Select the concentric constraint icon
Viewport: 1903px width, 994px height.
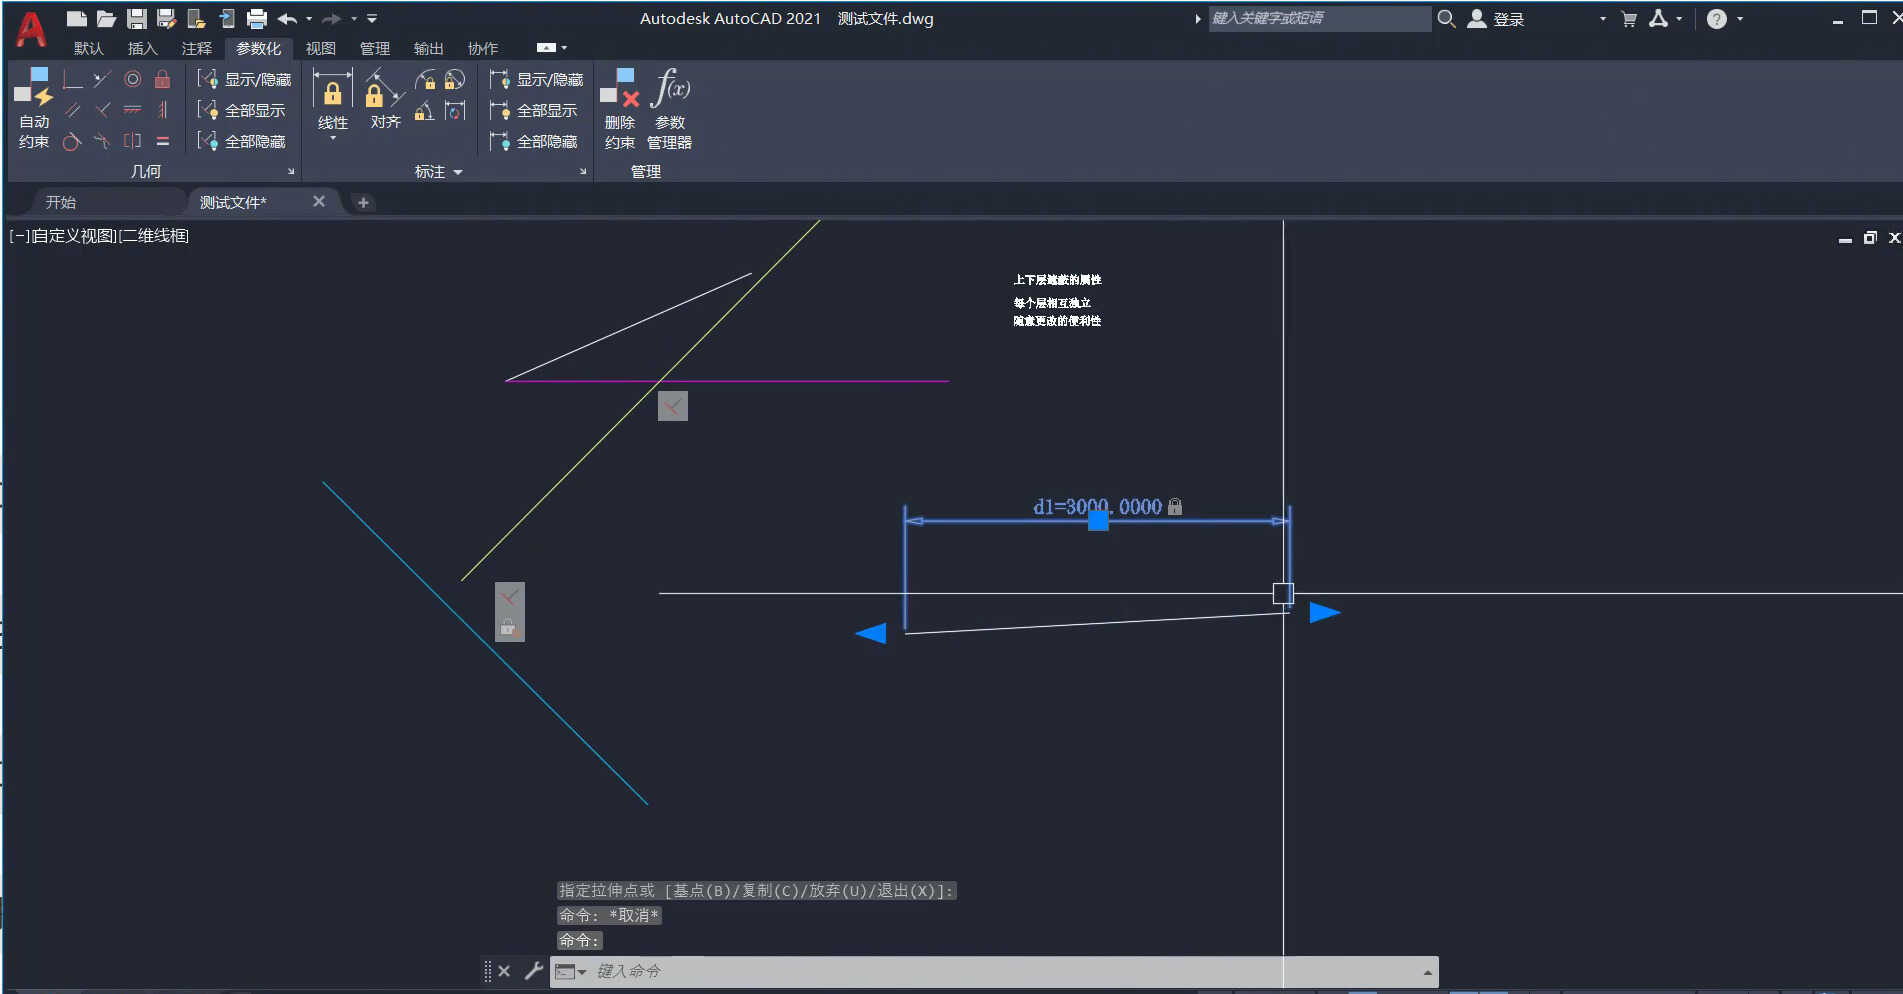click(132, 79)
